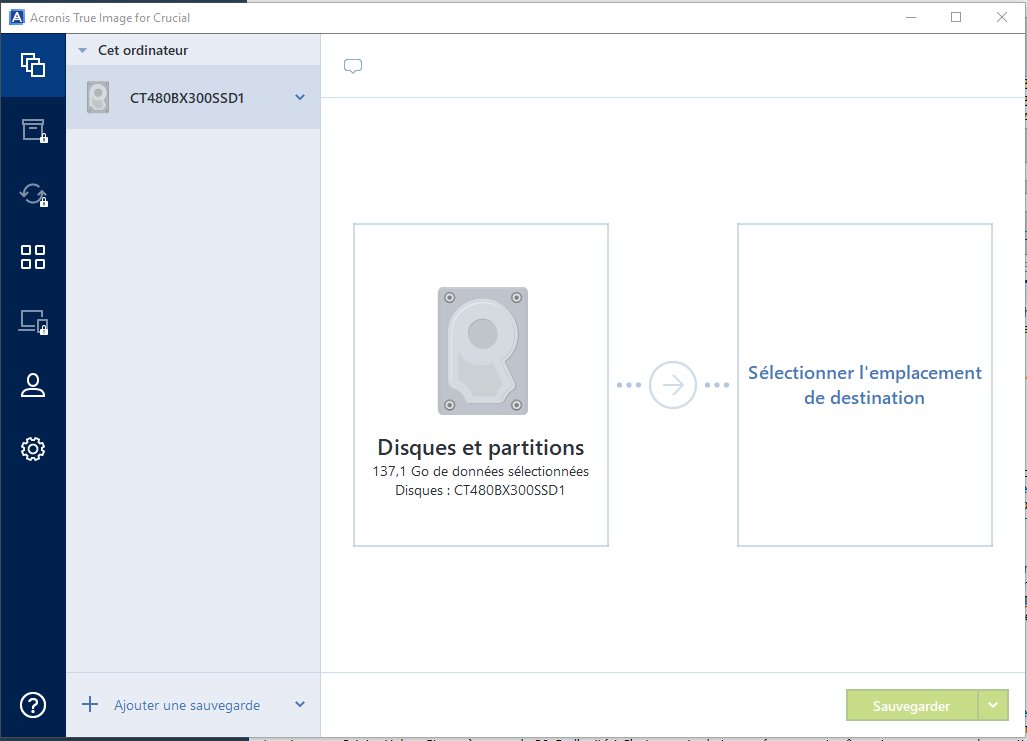Select the CT480BX300SSD1 backup entry
This screenshot has height=741, width=1027.
[186, 98]
